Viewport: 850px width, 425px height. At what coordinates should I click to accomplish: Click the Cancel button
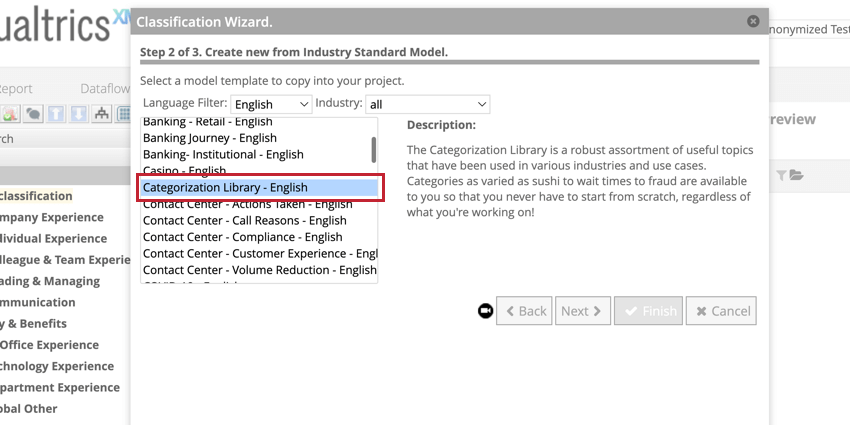click(x=721, y=311)
